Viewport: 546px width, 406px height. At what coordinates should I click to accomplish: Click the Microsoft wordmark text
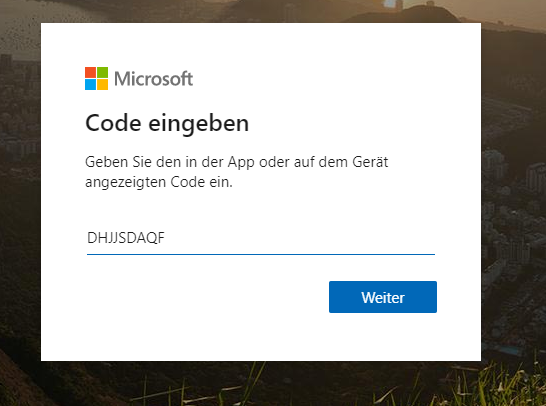pos(154,79)
